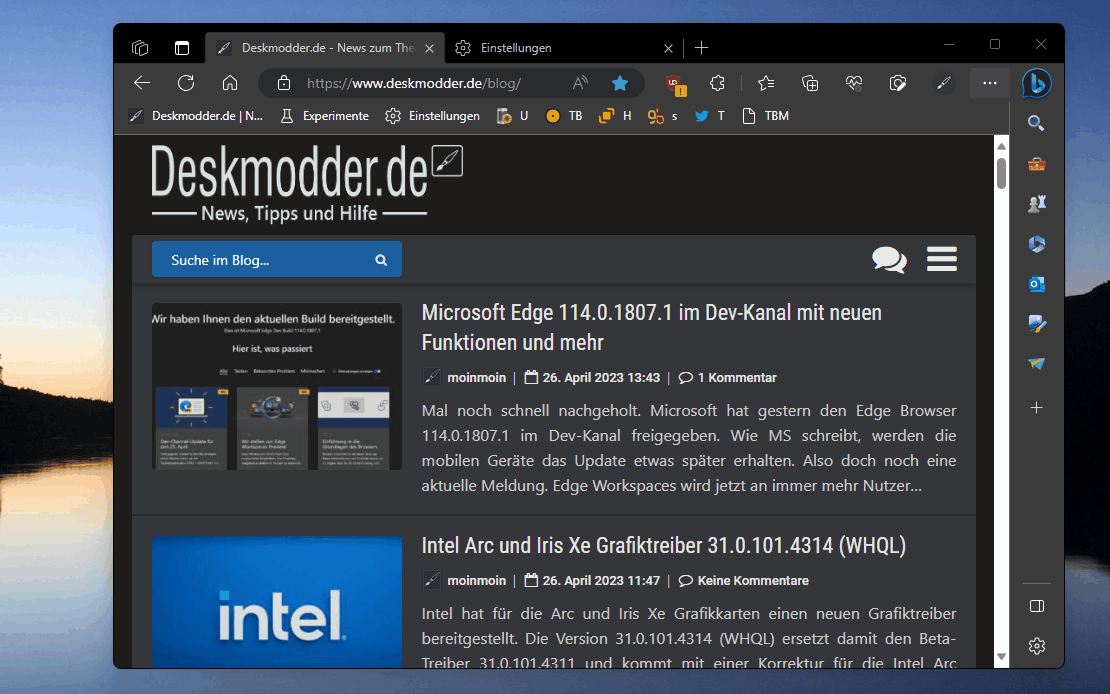Open sidebar settings gear icon
This screenshot has height=694, width=1110.
[x=1036, y=646]
